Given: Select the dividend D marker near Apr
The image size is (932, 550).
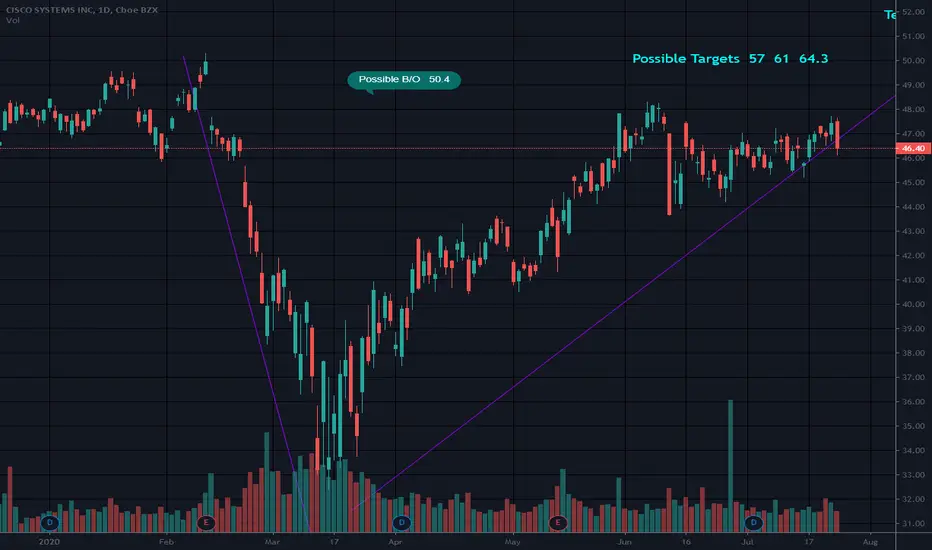Looking at the screenshot, I should (x=401, y=523).
